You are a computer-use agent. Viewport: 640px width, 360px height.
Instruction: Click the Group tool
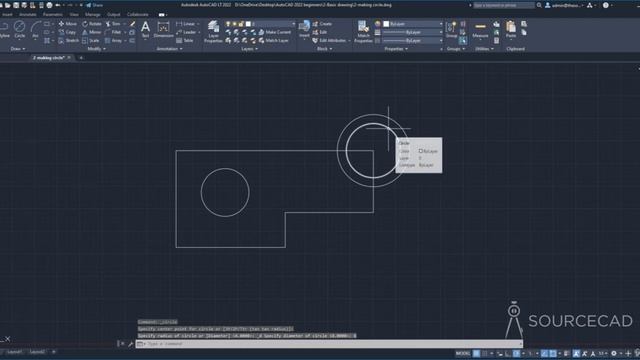pos(451,29)
